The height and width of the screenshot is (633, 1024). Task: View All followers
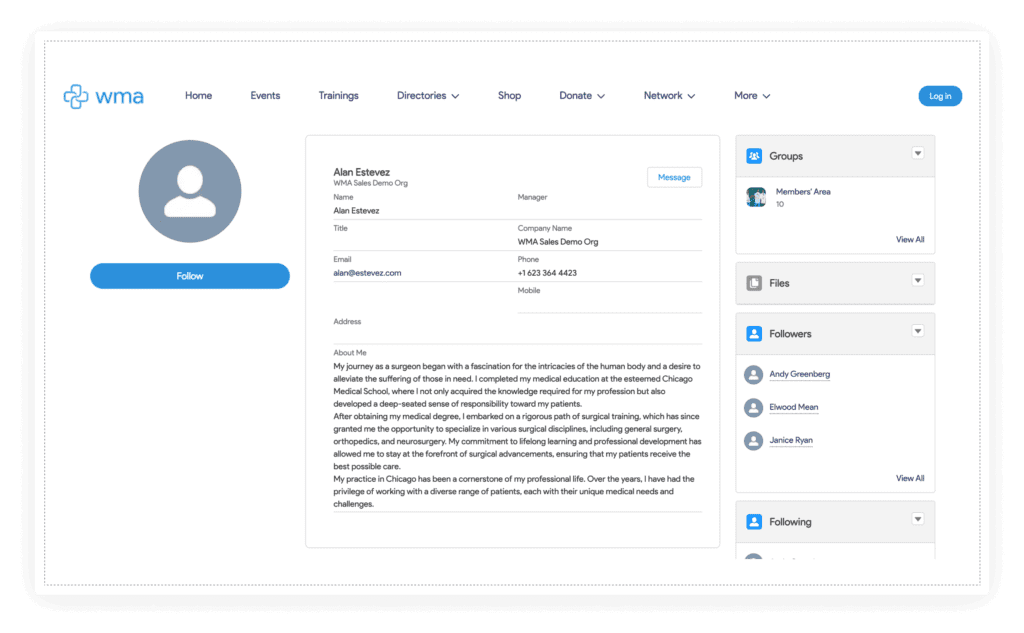[909, 478]
